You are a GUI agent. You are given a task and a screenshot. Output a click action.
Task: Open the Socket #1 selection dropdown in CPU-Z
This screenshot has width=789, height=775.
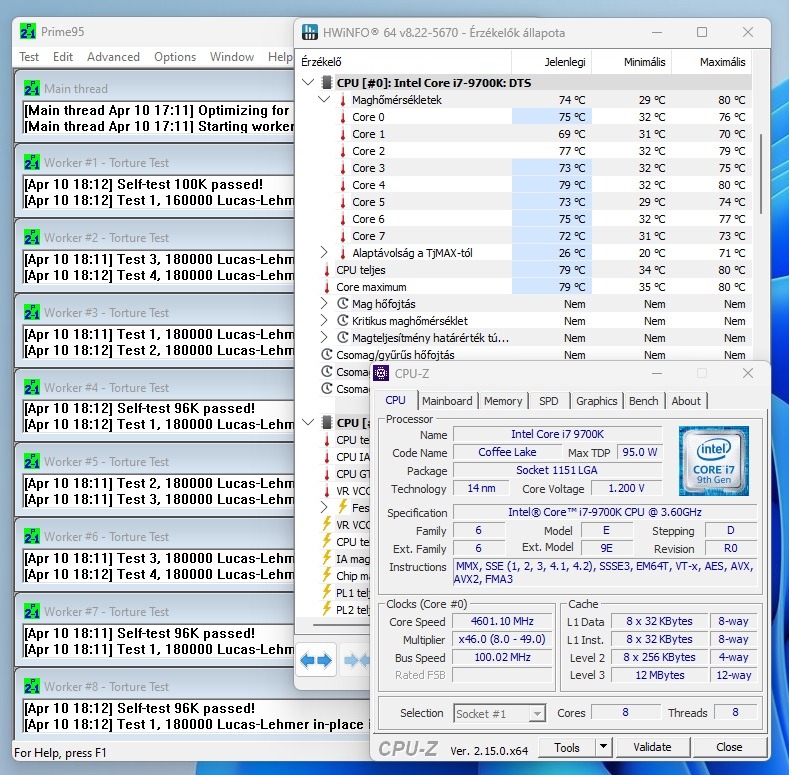537,713
